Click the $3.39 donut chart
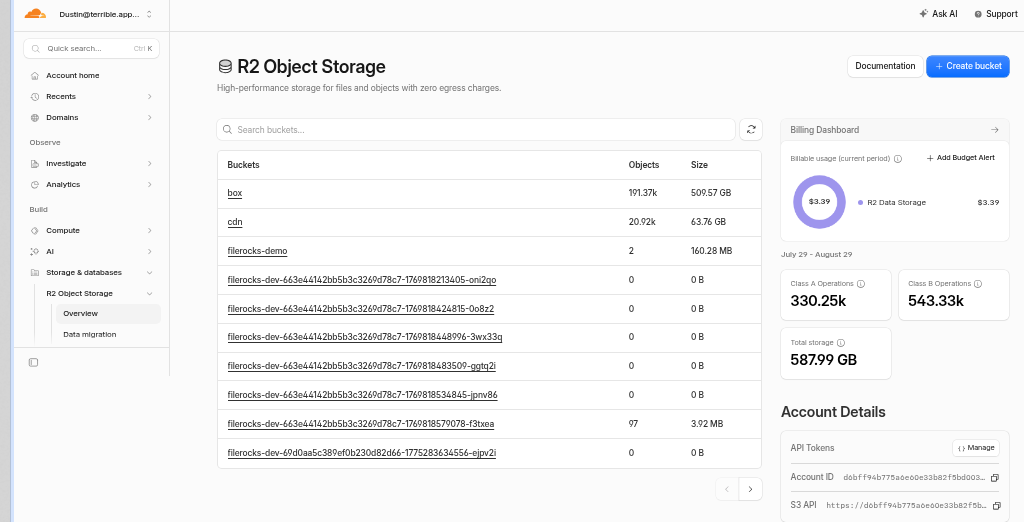The image size is (1024, 522). click(x=819, y=202)
